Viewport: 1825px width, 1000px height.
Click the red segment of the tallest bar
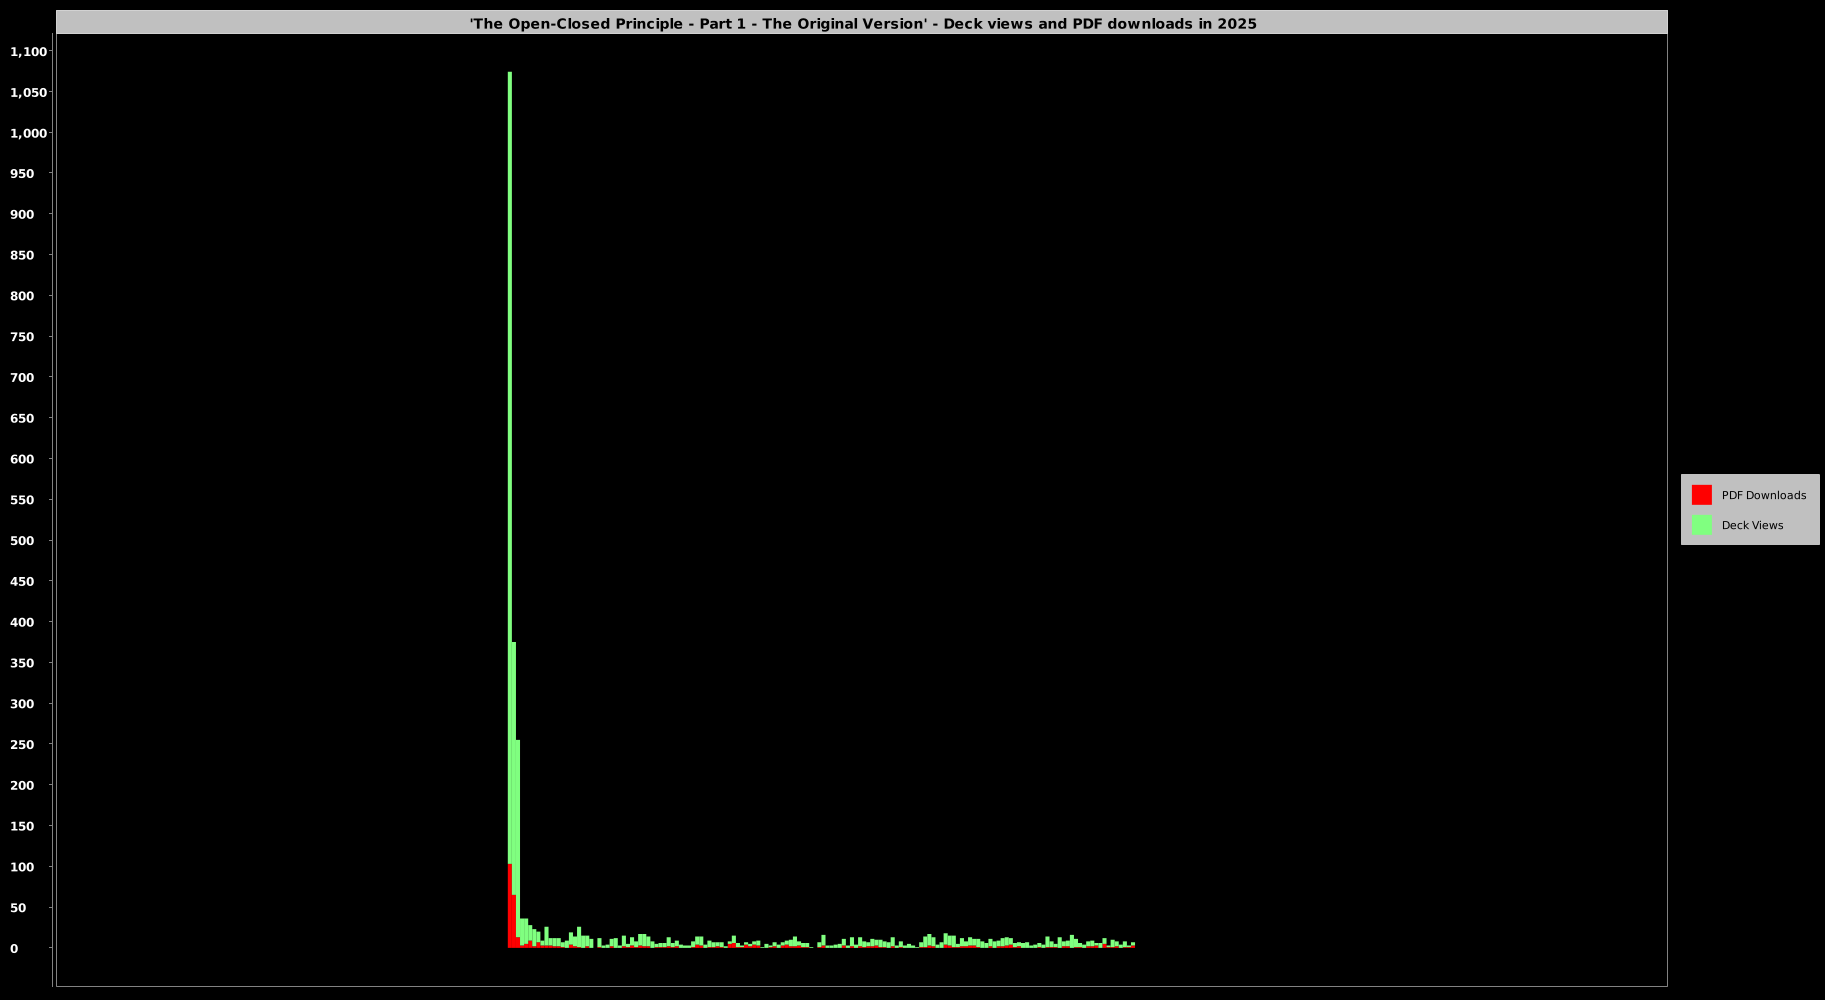tap(510, 905)
